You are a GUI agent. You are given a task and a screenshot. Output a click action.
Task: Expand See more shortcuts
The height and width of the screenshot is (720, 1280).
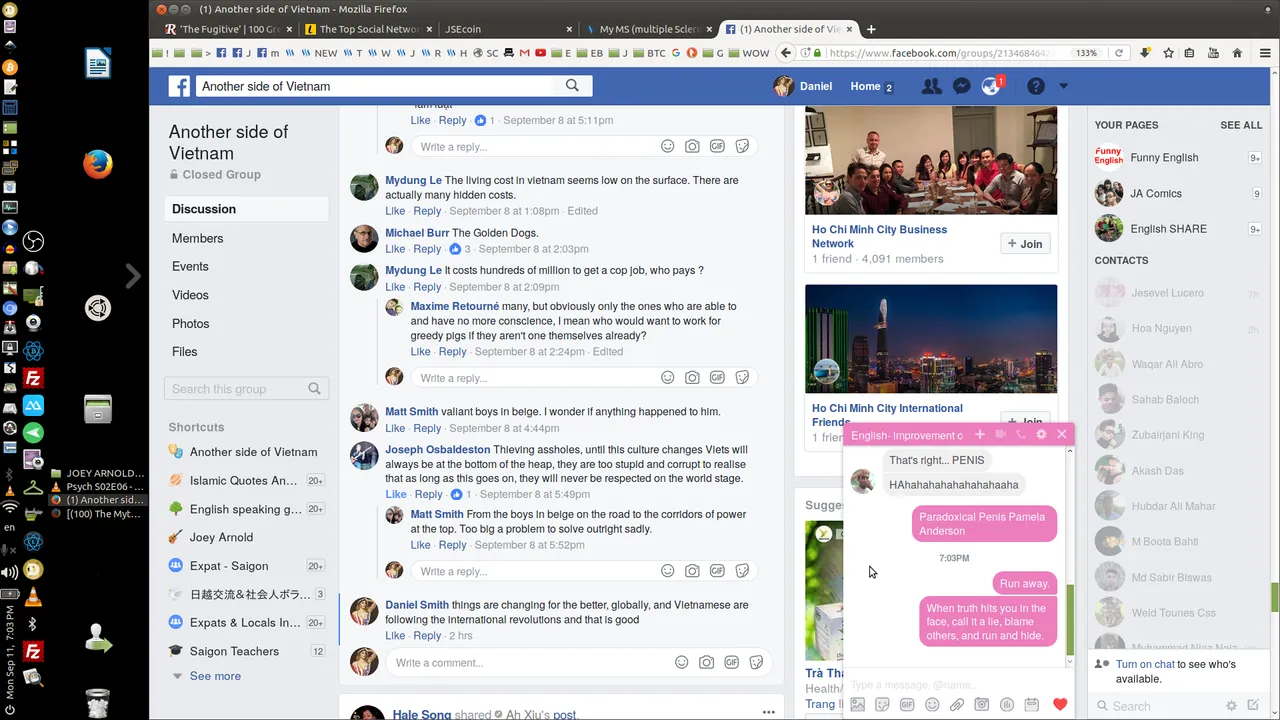215,676
